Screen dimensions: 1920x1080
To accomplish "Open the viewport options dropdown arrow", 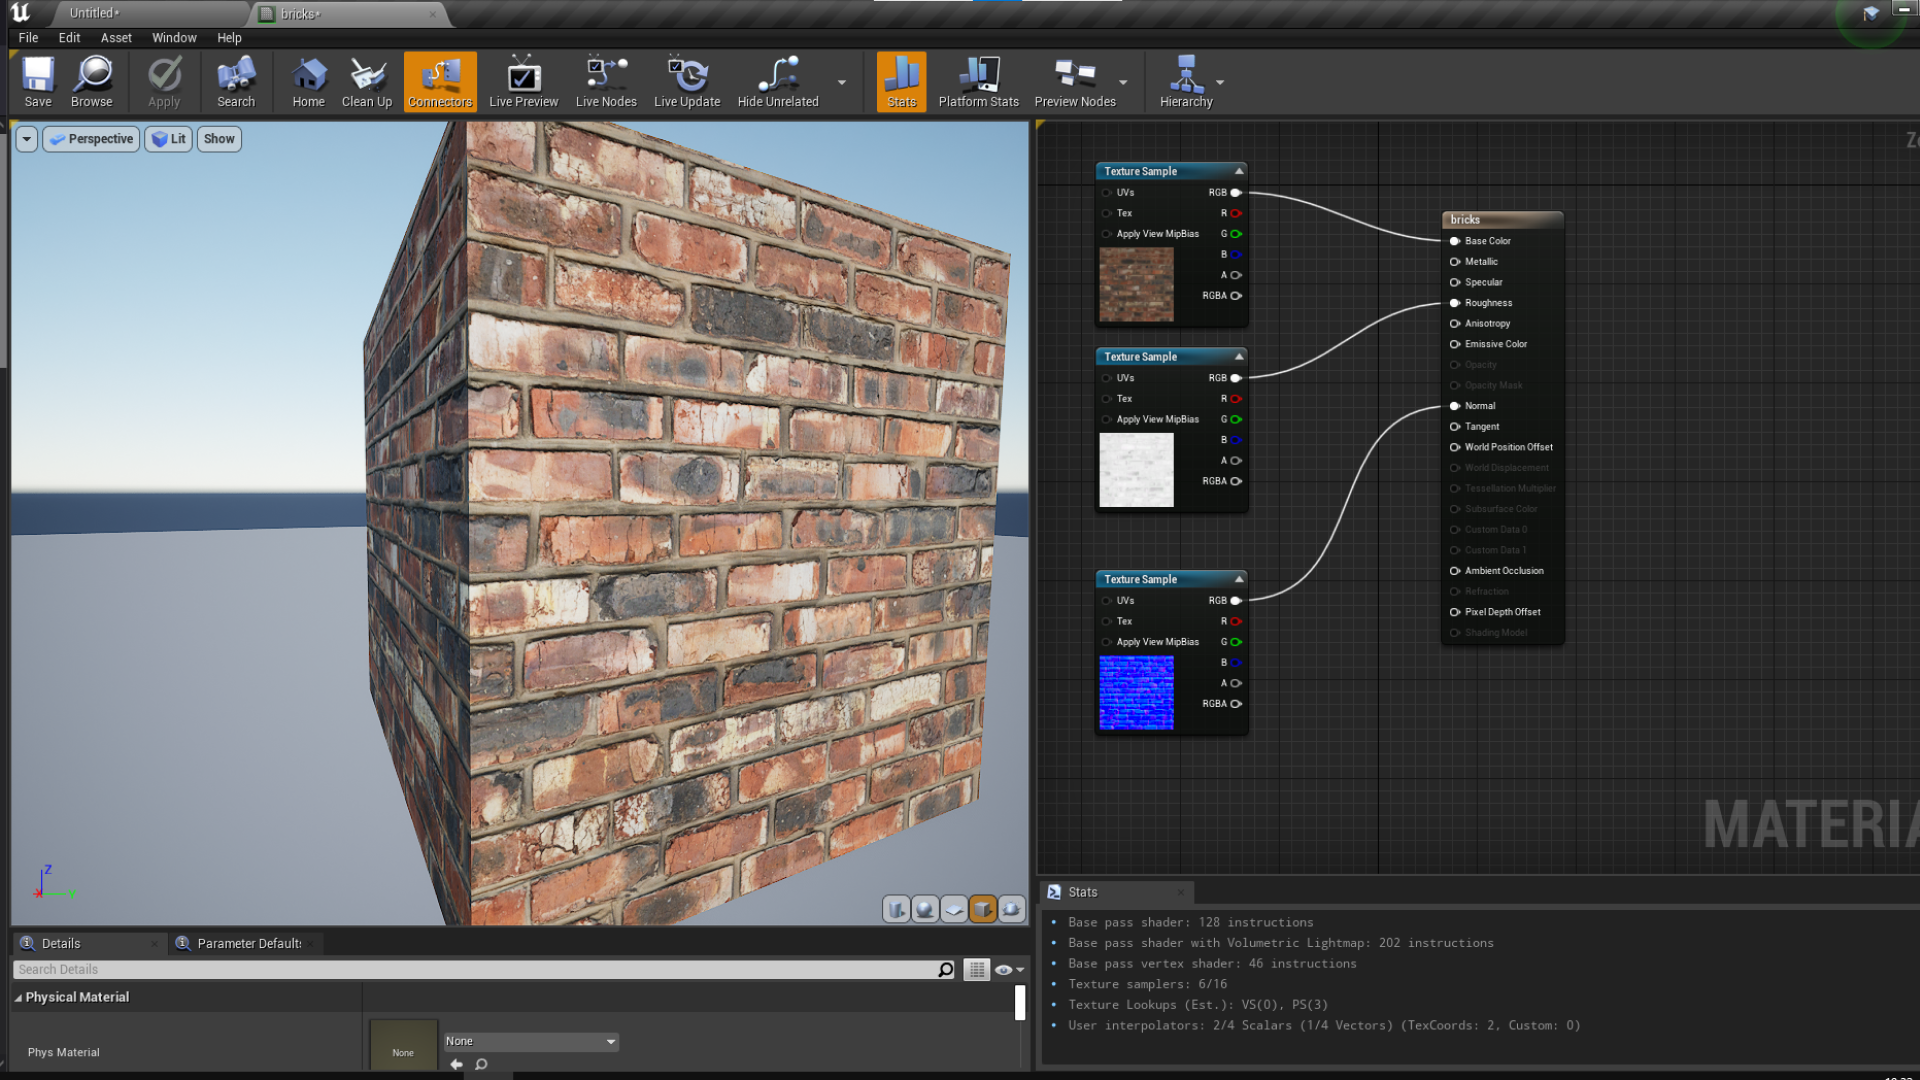I will tap(27, 139).
